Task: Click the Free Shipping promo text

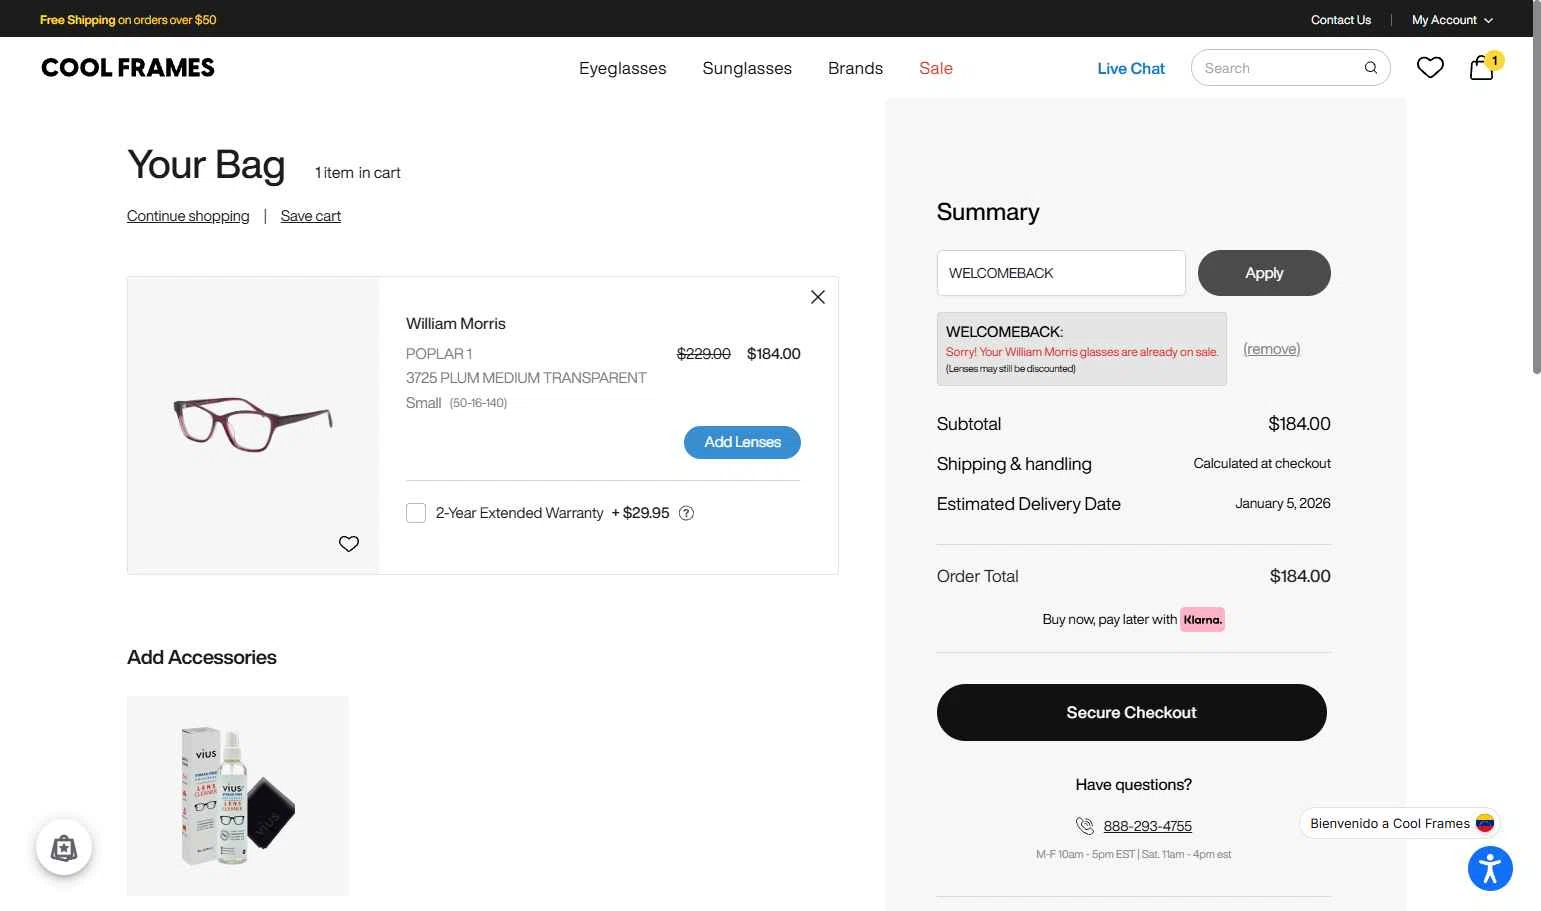Action: pyautogui.click(x=128, y=20)
